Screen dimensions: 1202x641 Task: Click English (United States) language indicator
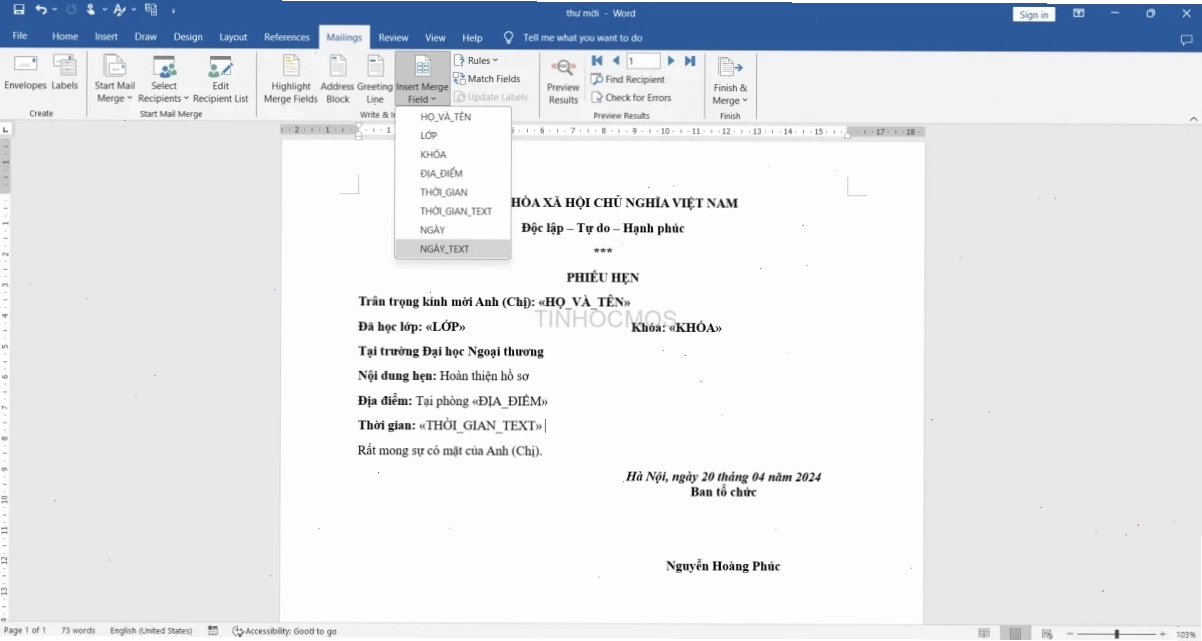tap(151, 631)
